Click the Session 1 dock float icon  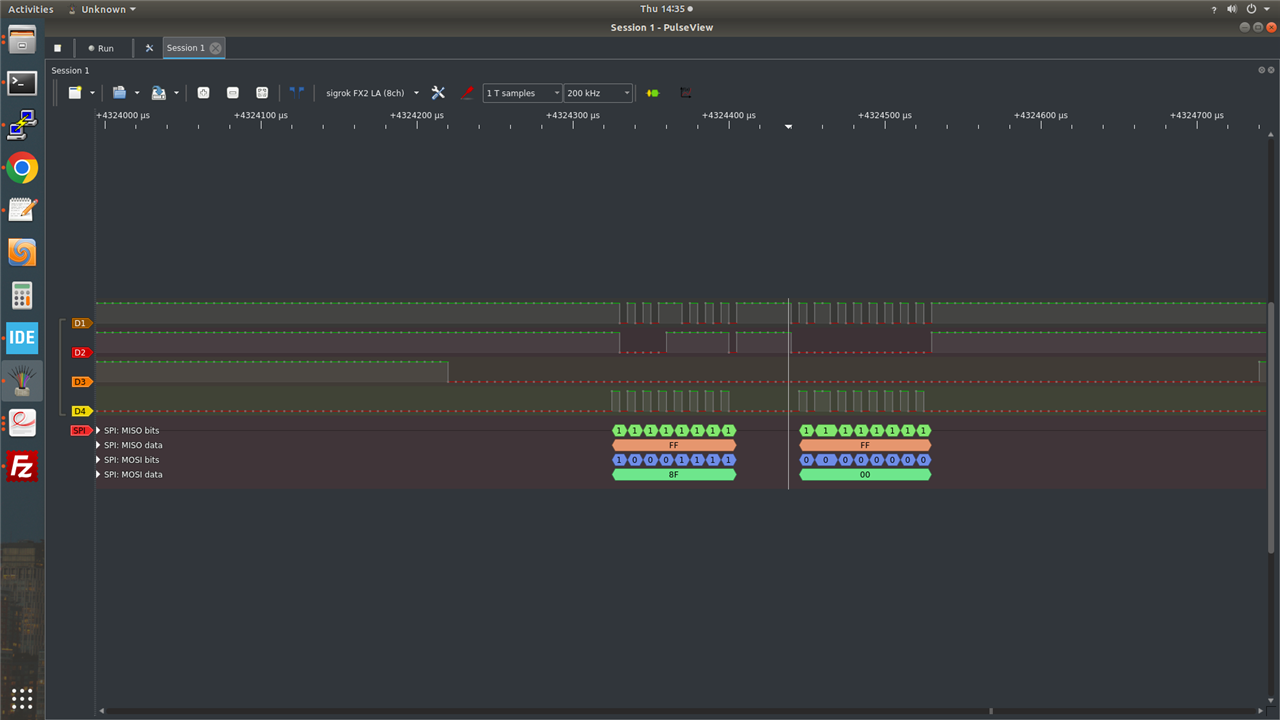(x=1261, y=70)
